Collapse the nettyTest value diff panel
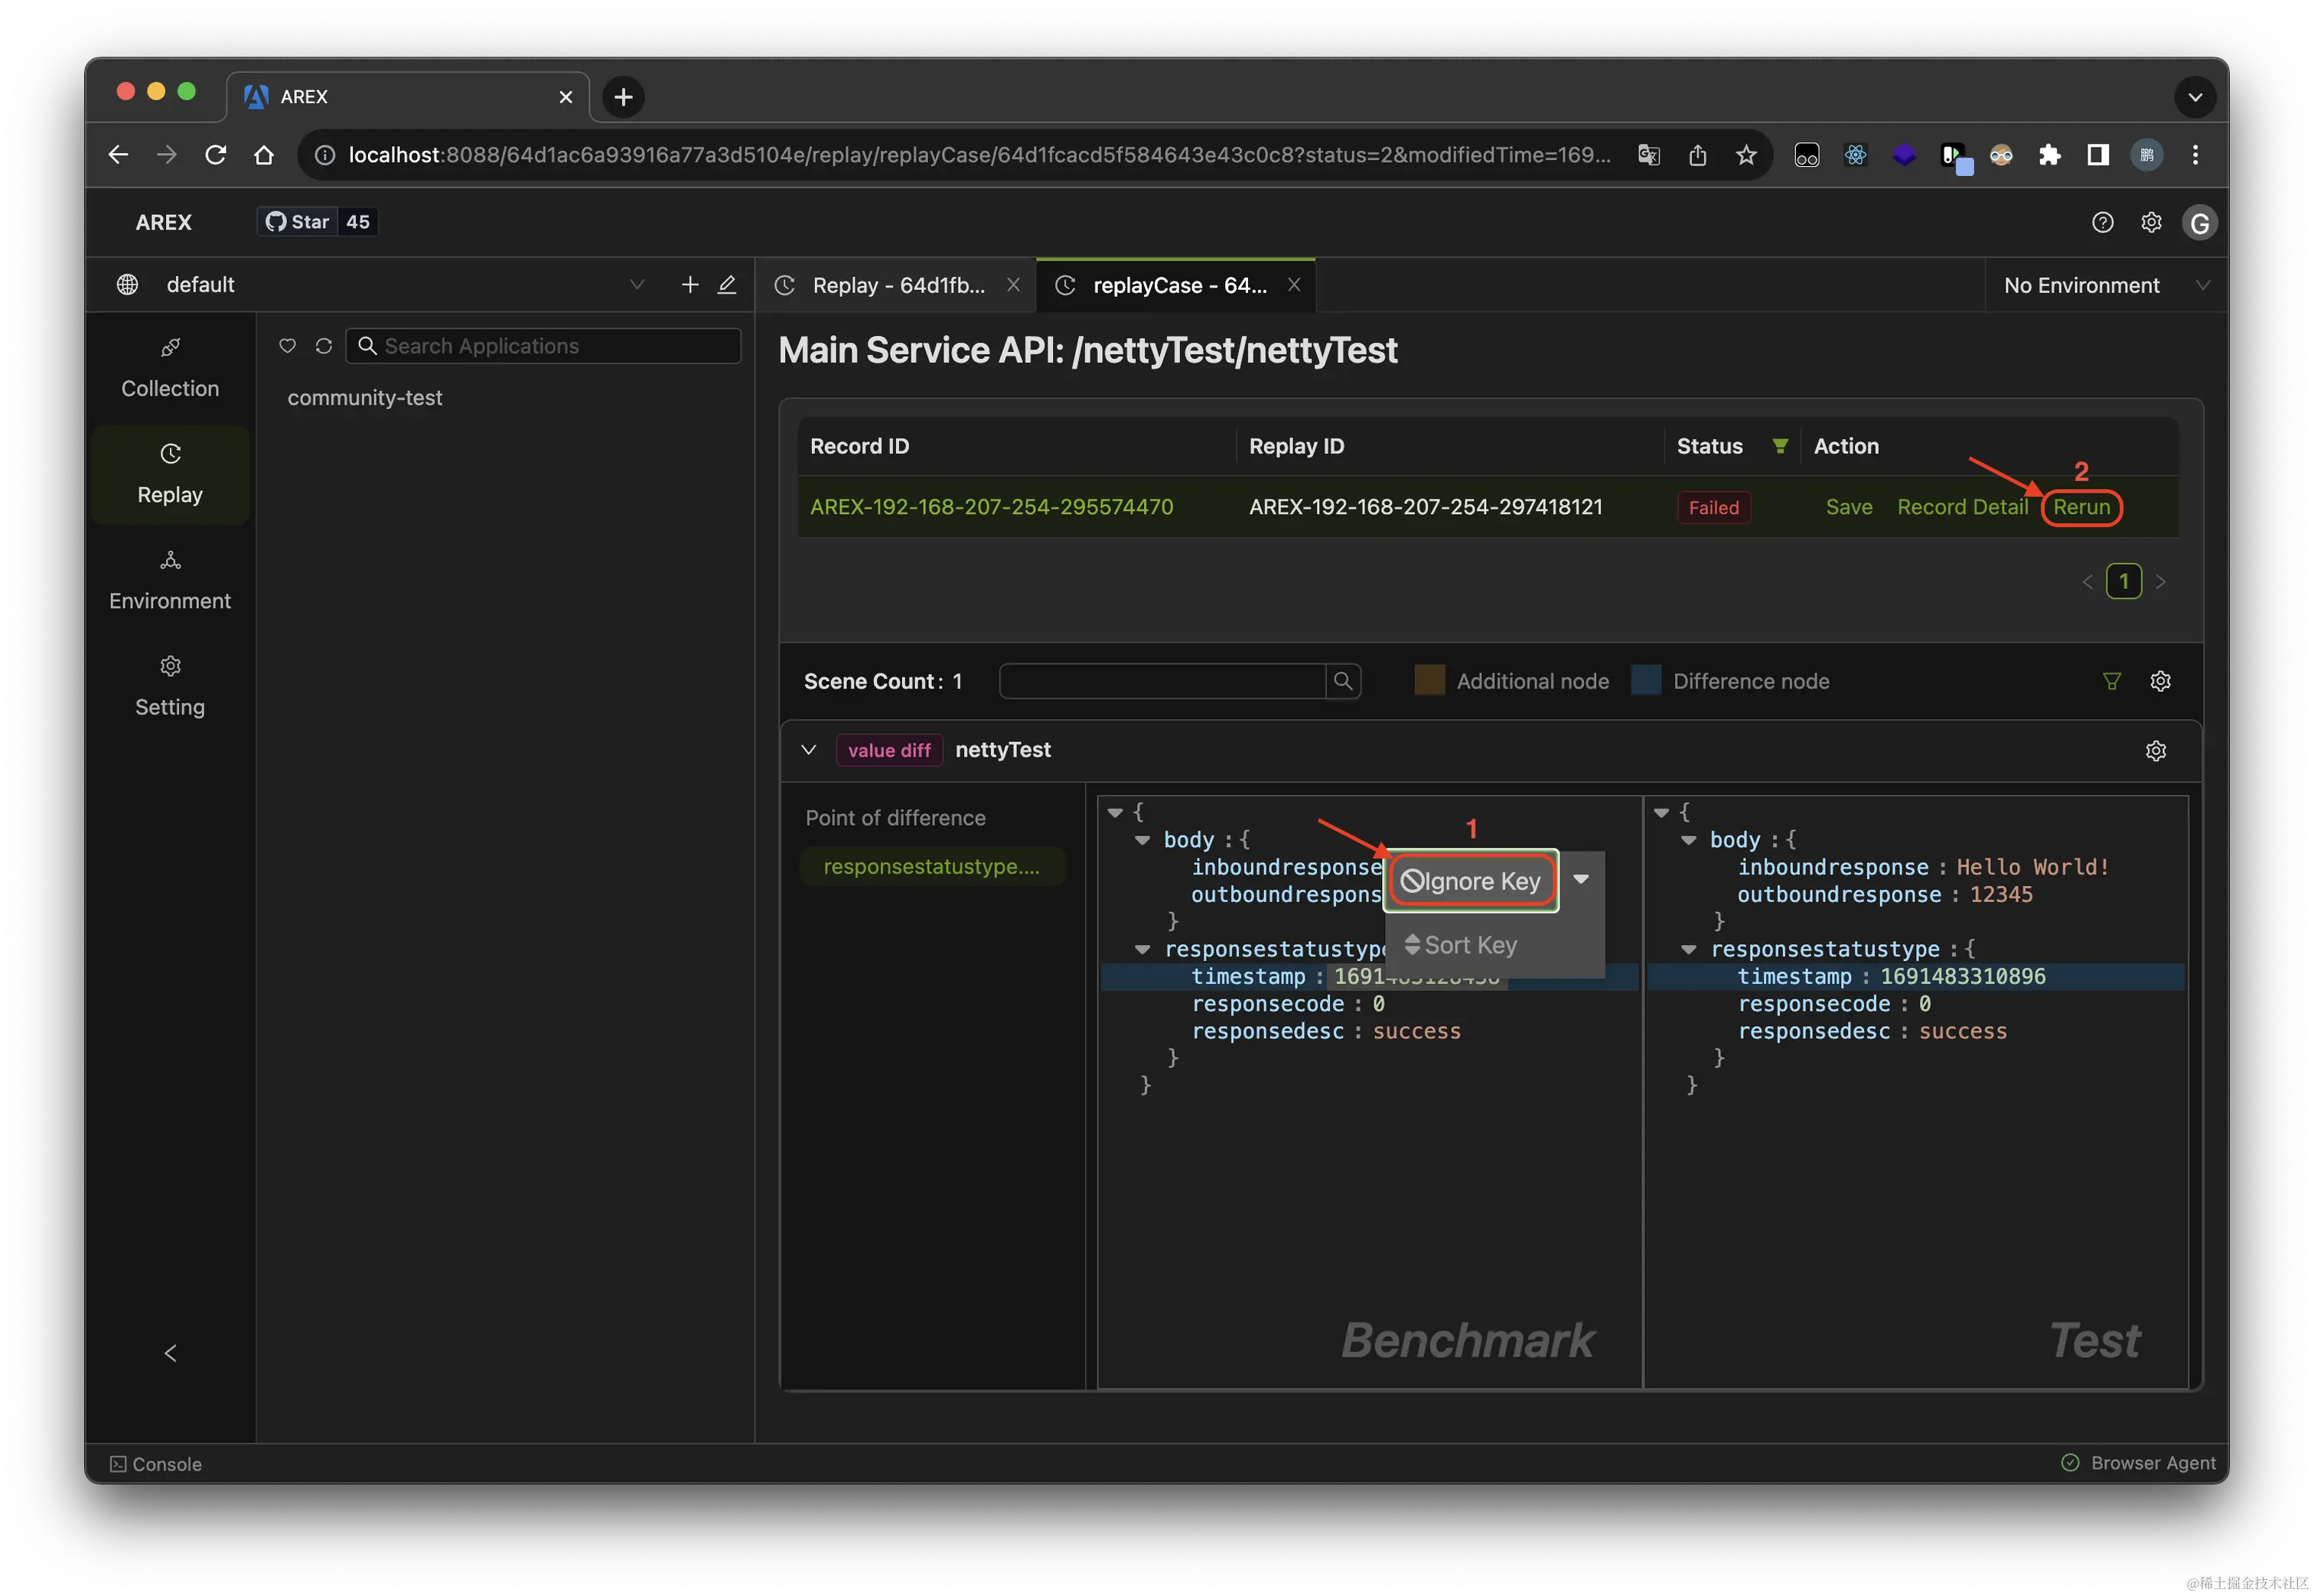Viewport: 2314px width, 1596px height. [809, 750]
